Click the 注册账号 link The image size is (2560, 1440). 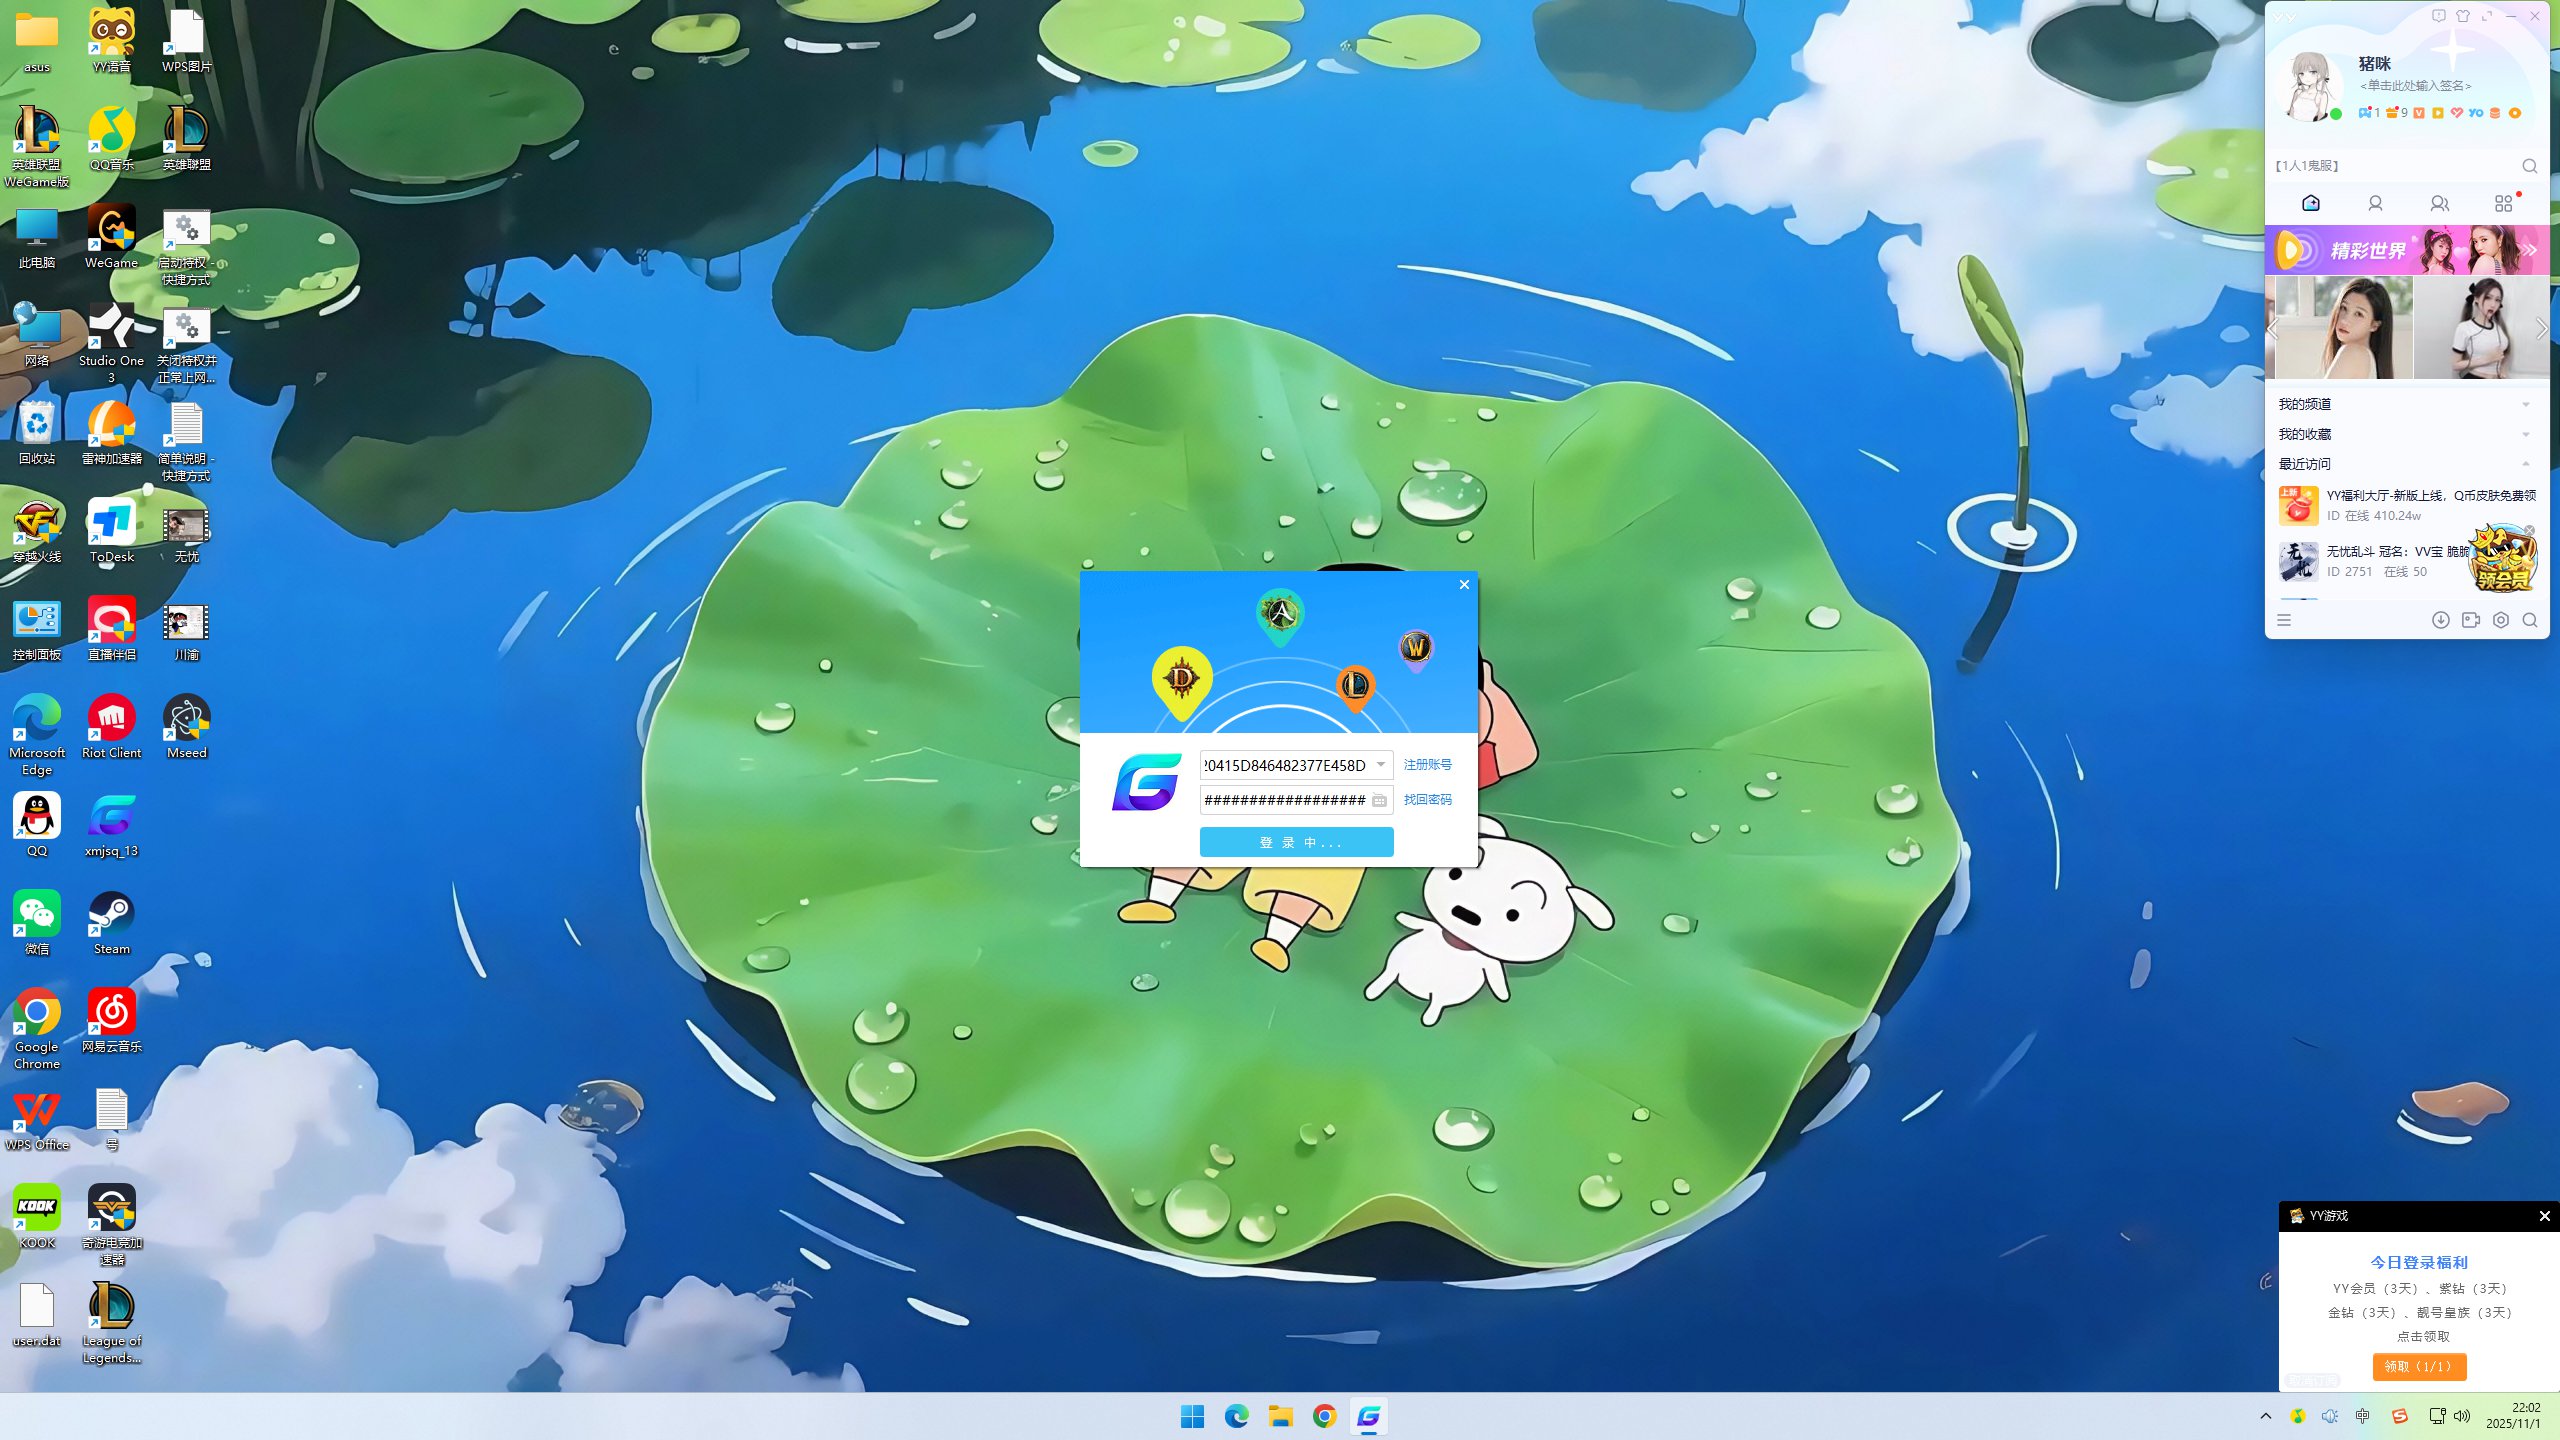(1427, 765)
